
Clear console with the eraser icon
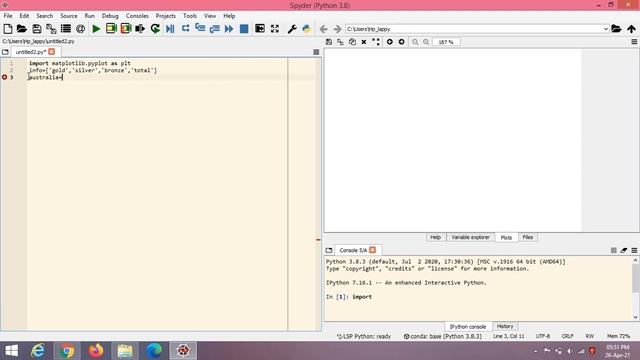click(624, 250)
